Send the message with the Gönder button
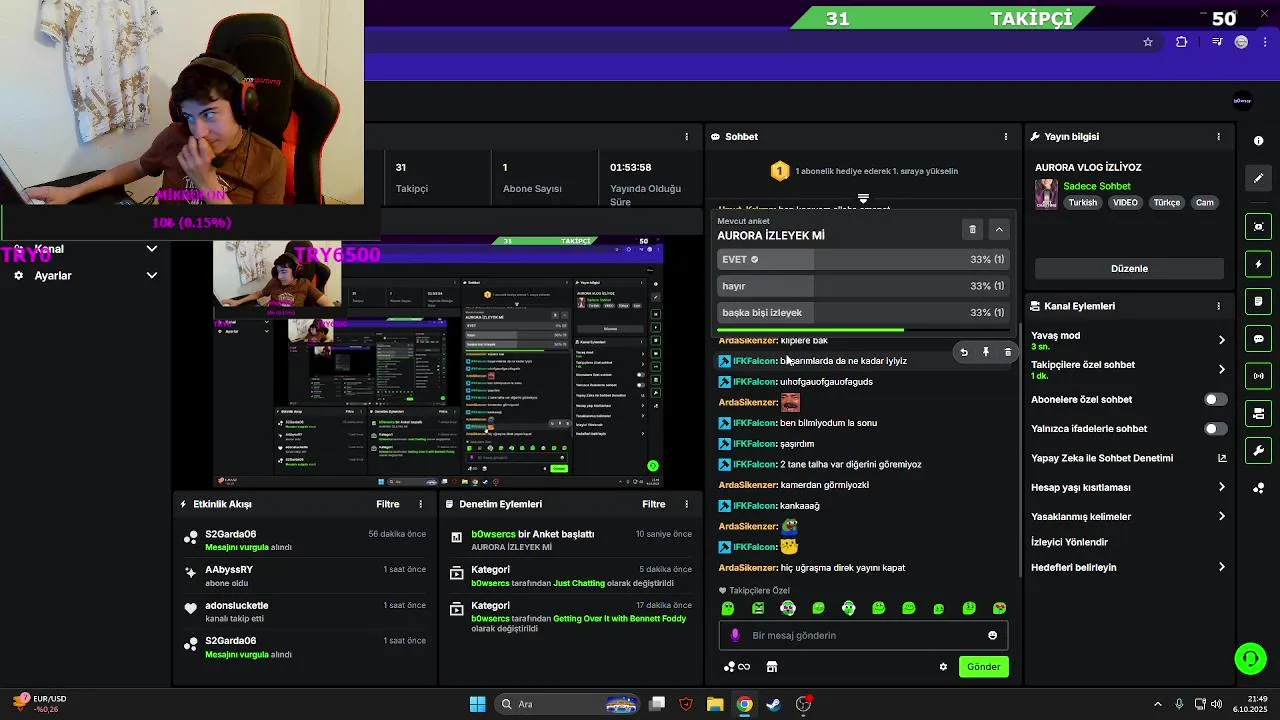This screenshot has height=720, width=1280. tap(983, 667)
